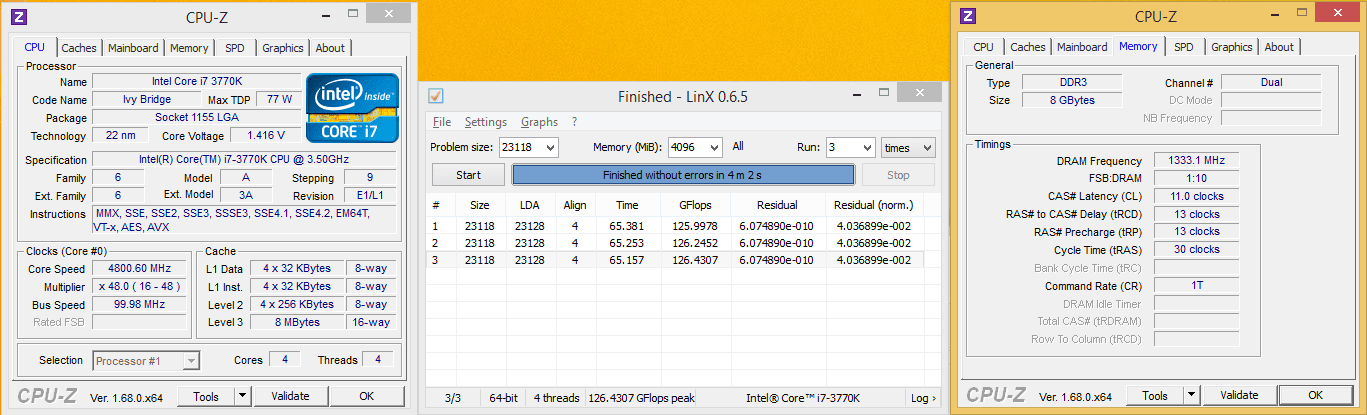Viewport: 1367px width, 415px height.
Task: Open Memory tab in left CPU-Z window
Action: [189, 48]
